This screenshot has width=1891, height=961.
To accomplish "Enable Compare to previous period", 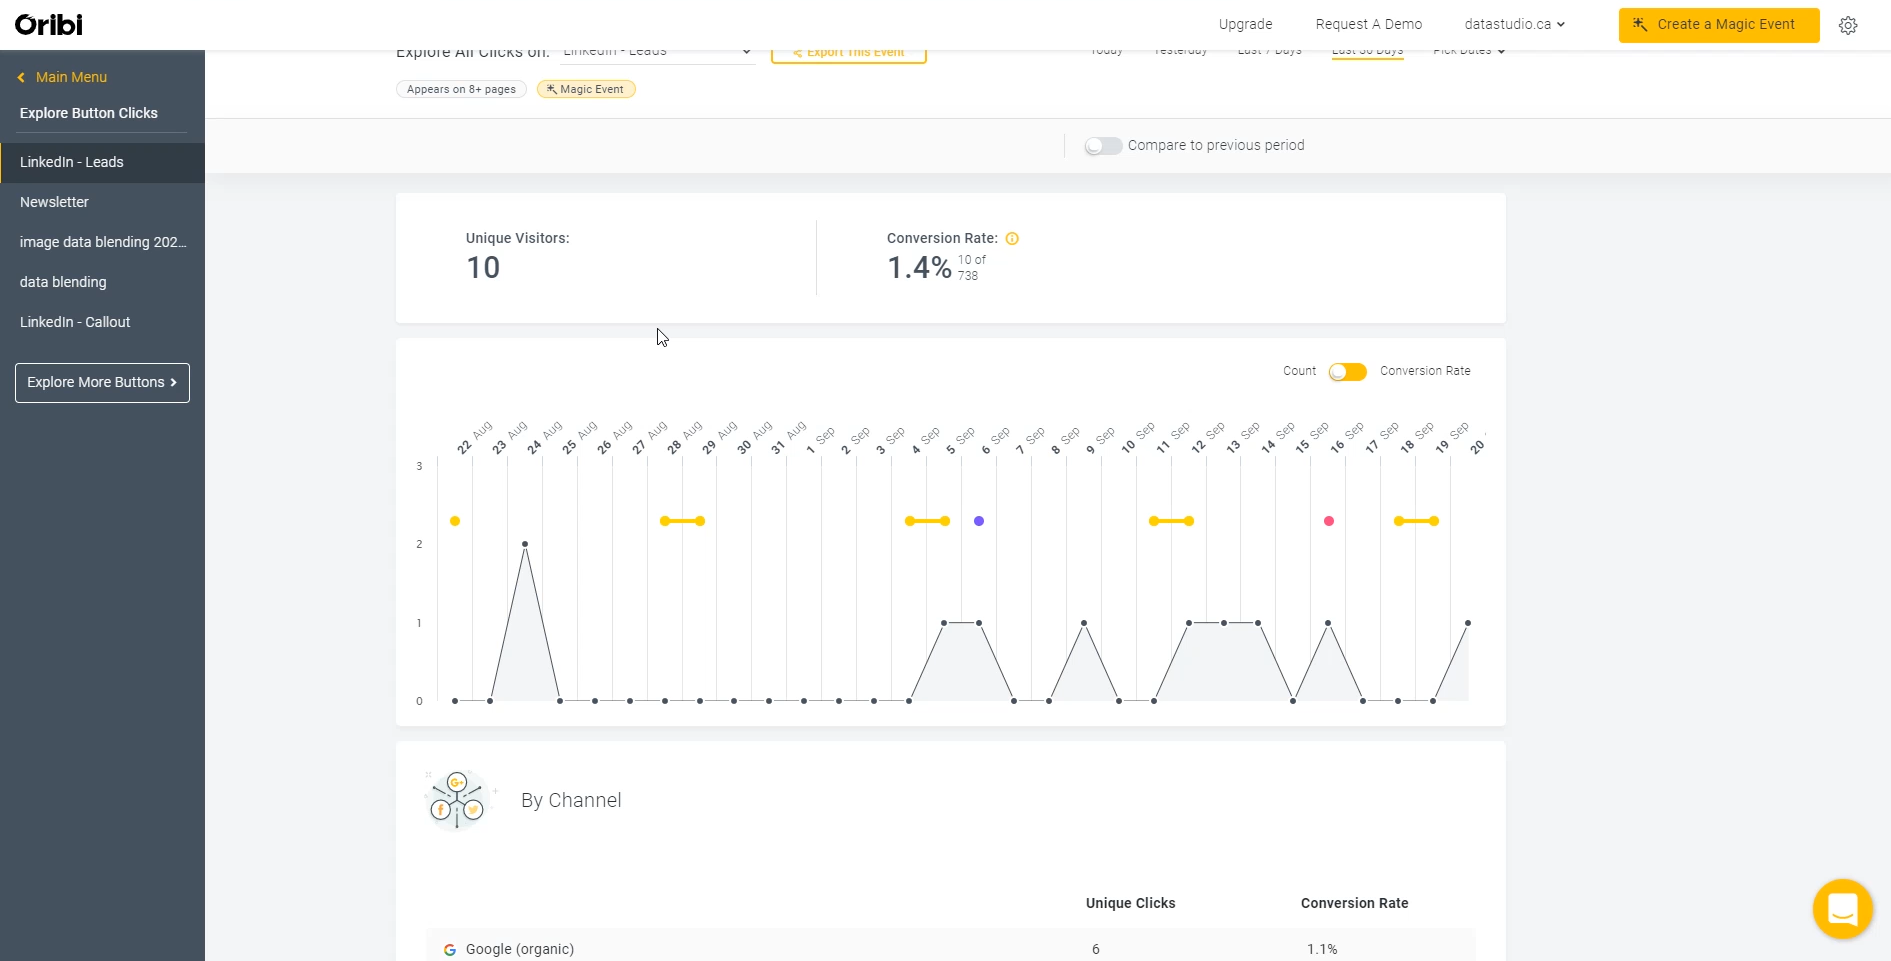I will 1103,146.
